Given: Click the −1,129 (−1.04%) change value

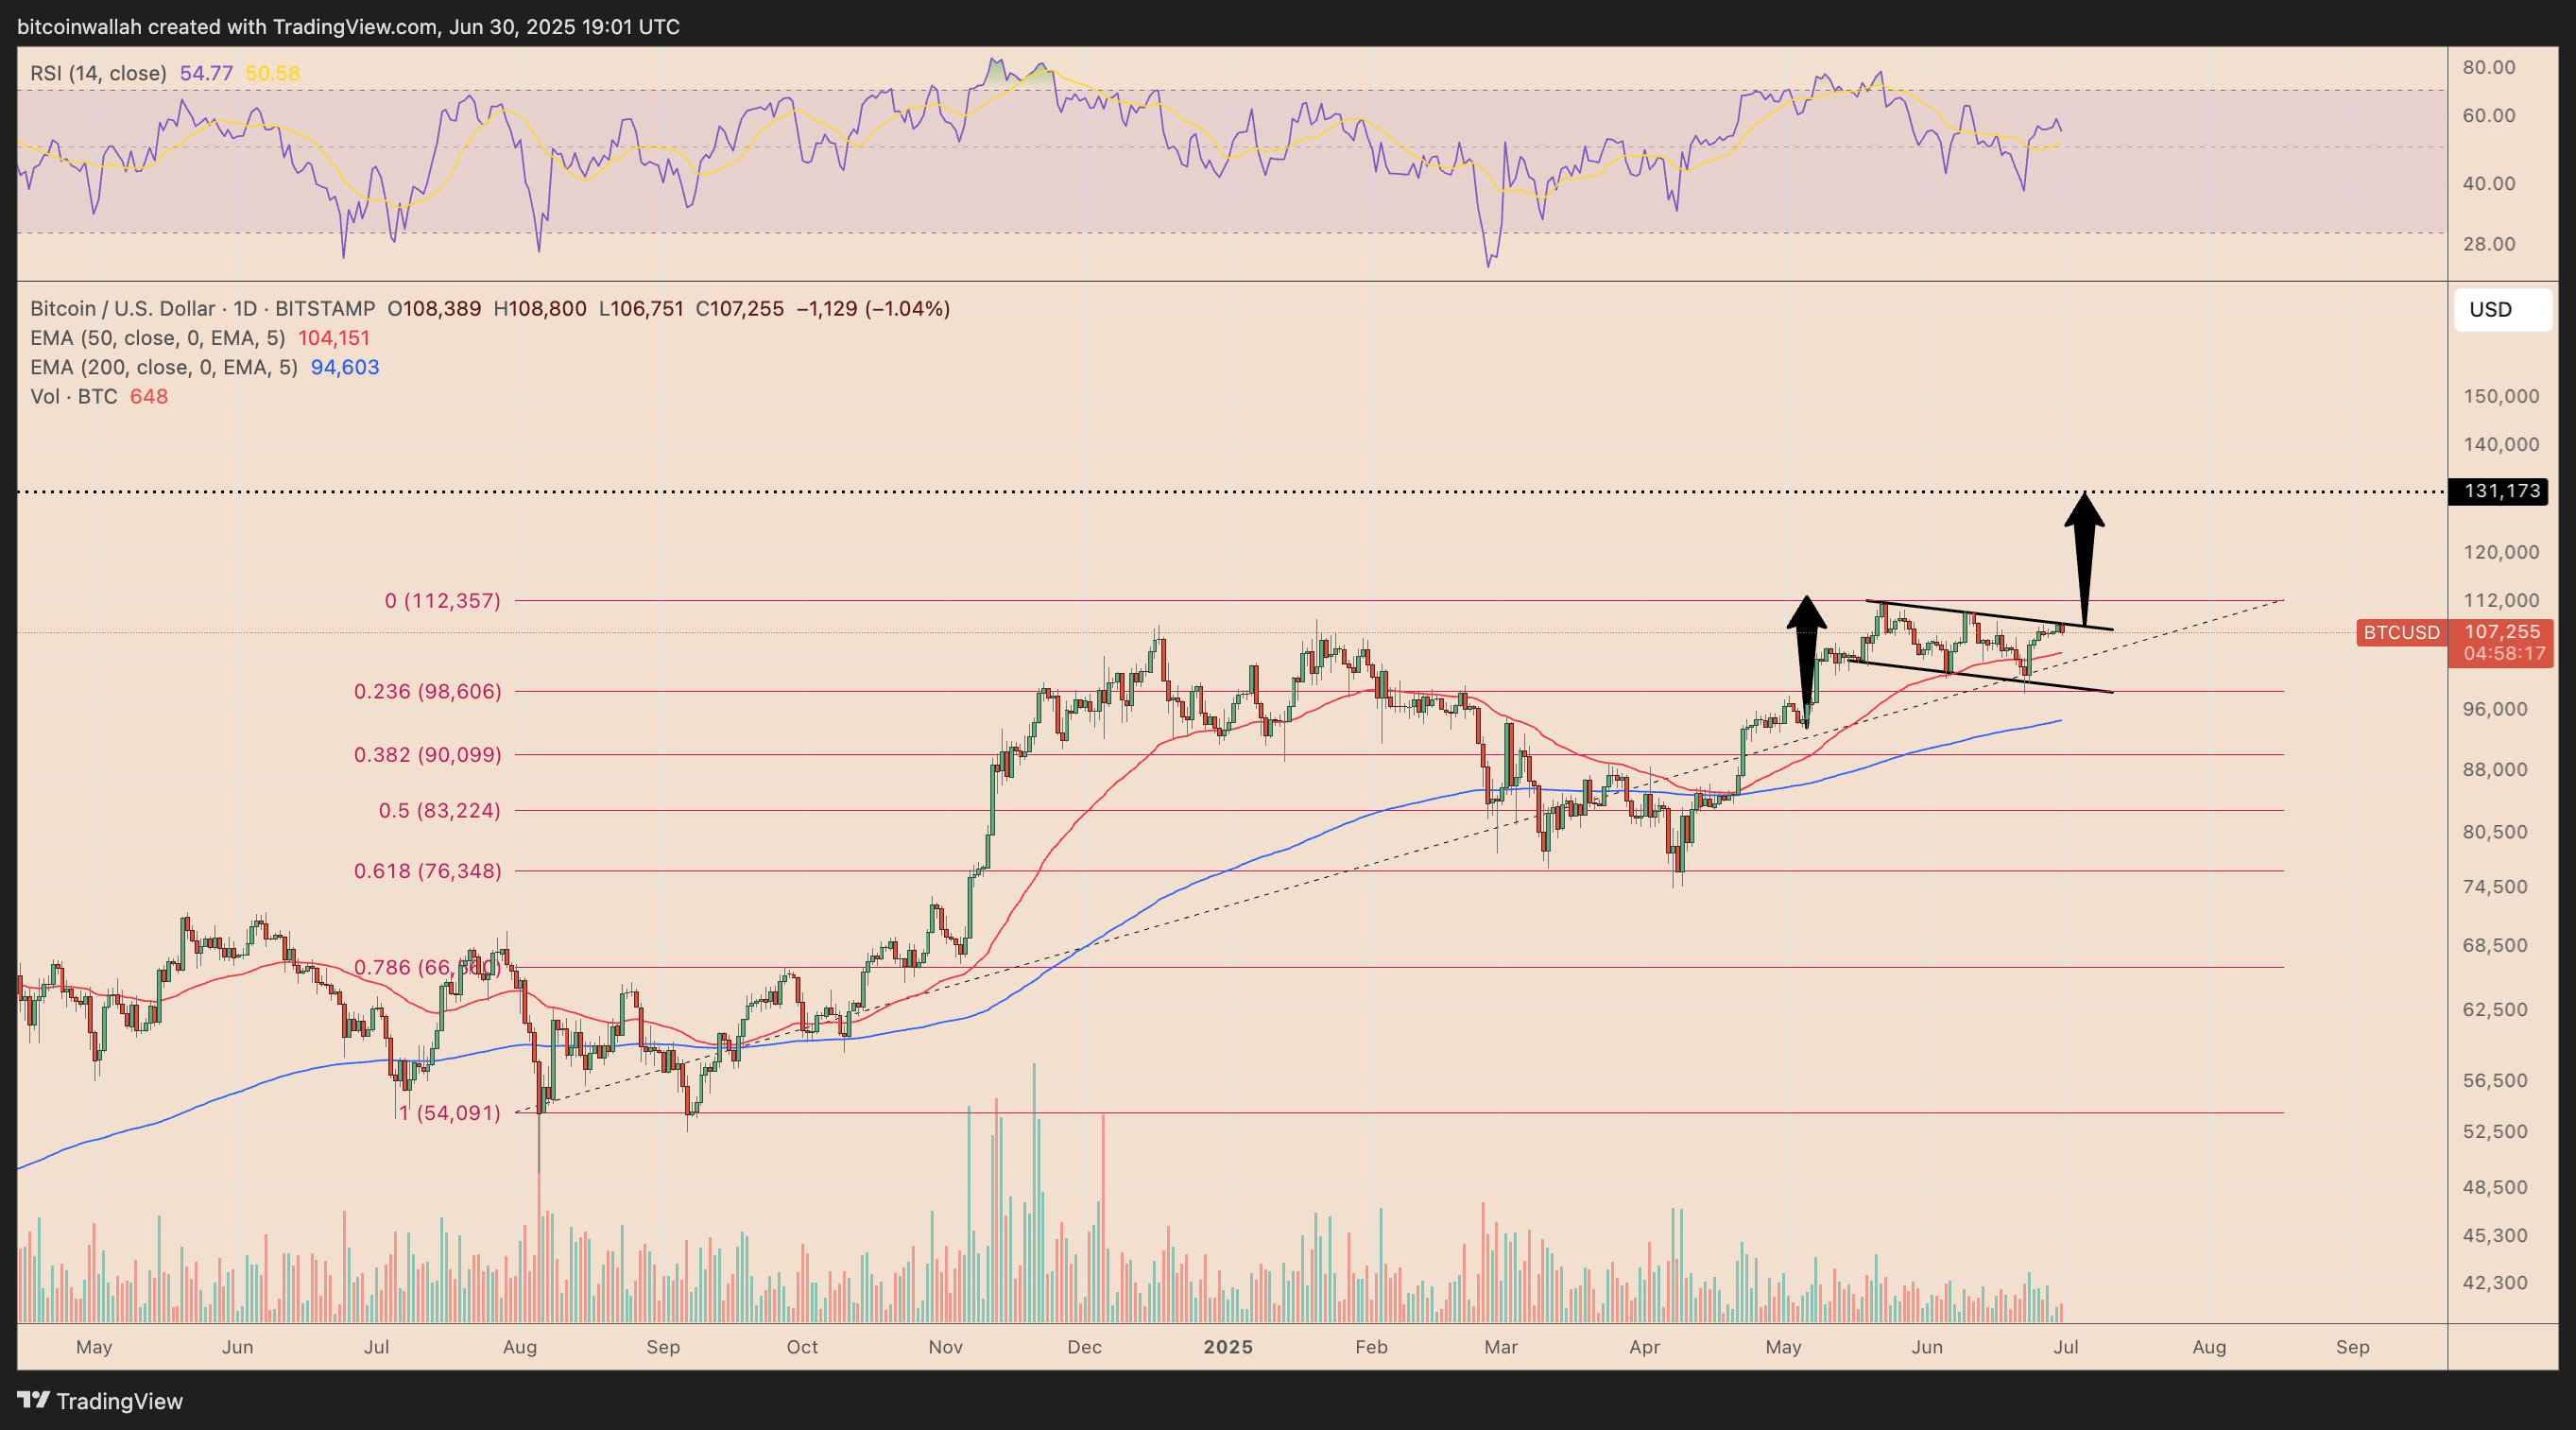Looking at the screenshot, I should [x=873, y=309].
